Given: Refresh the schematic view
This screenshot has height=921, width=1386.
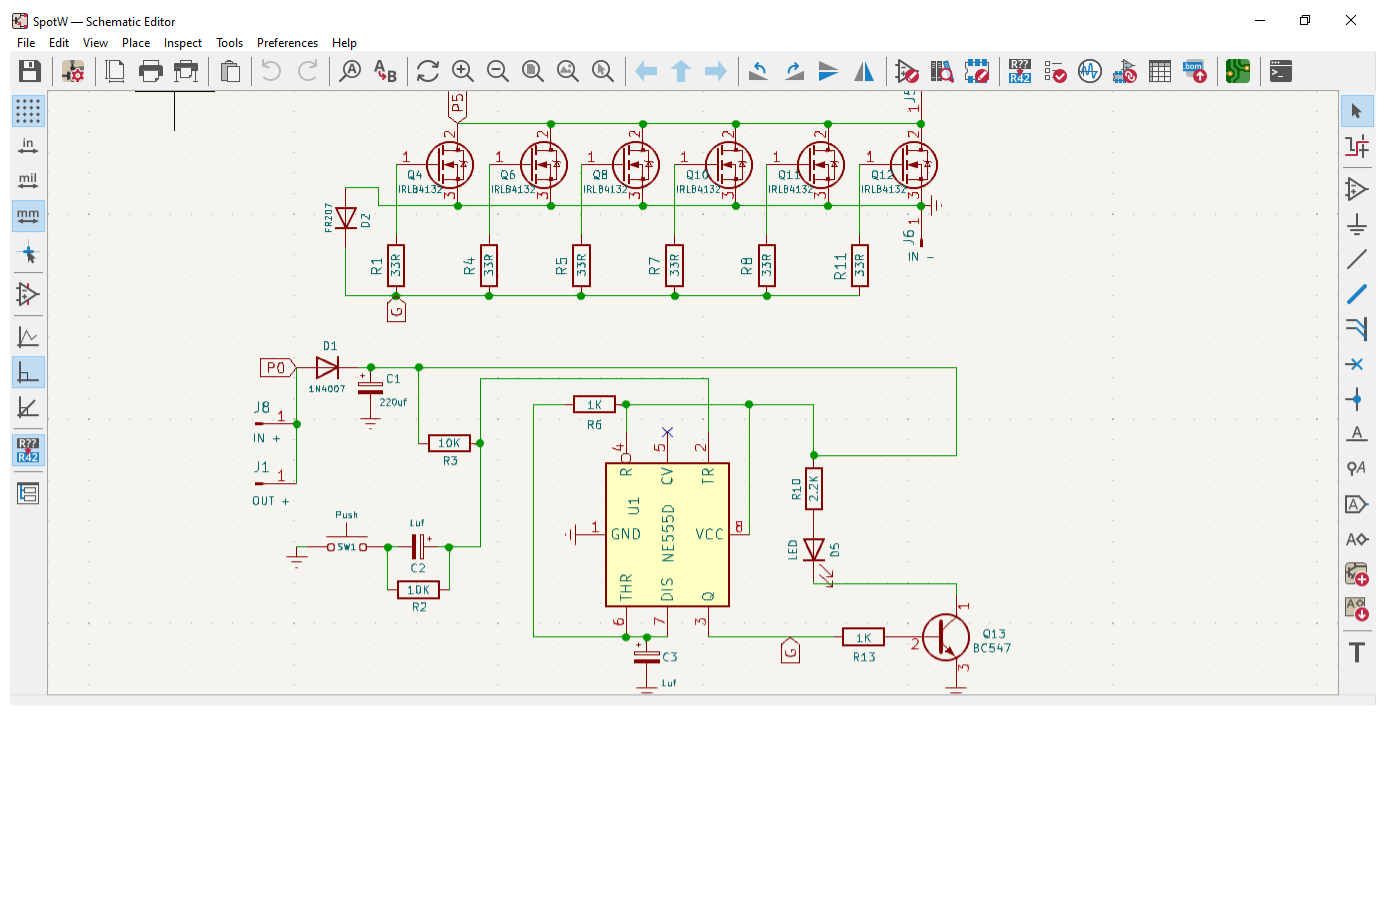Looking at the screenshot, I should click(x=428, y=71).
